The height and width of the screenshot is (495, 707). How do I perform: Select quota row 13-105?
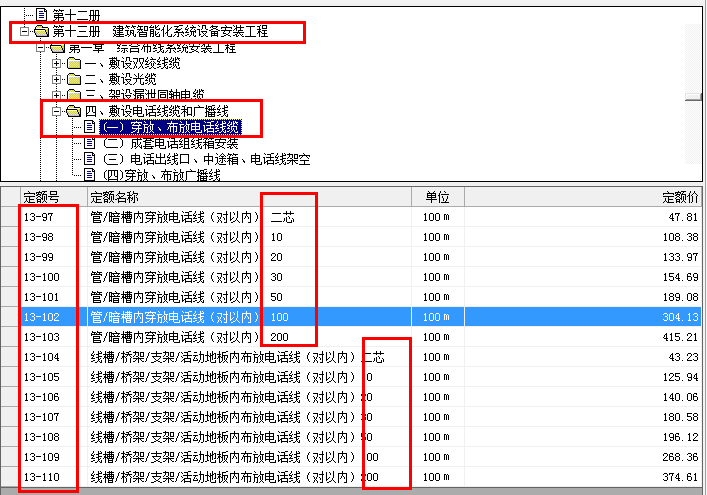click(x=351, y=377)
